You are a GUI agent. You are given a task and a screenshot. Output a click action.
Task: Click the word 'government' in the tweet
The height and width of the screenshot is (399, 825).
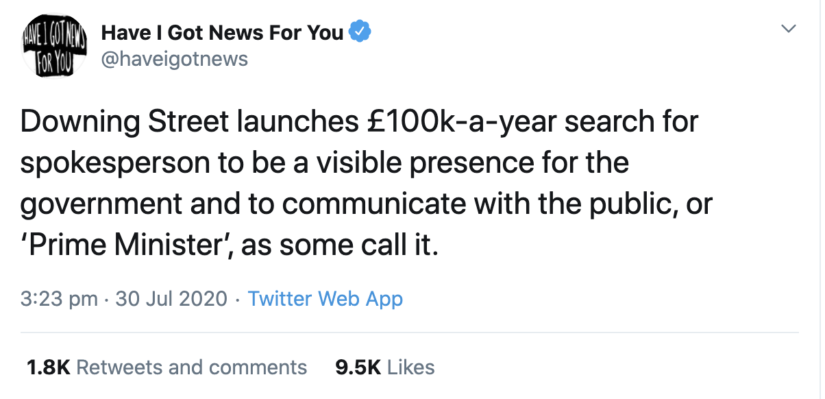102,205
